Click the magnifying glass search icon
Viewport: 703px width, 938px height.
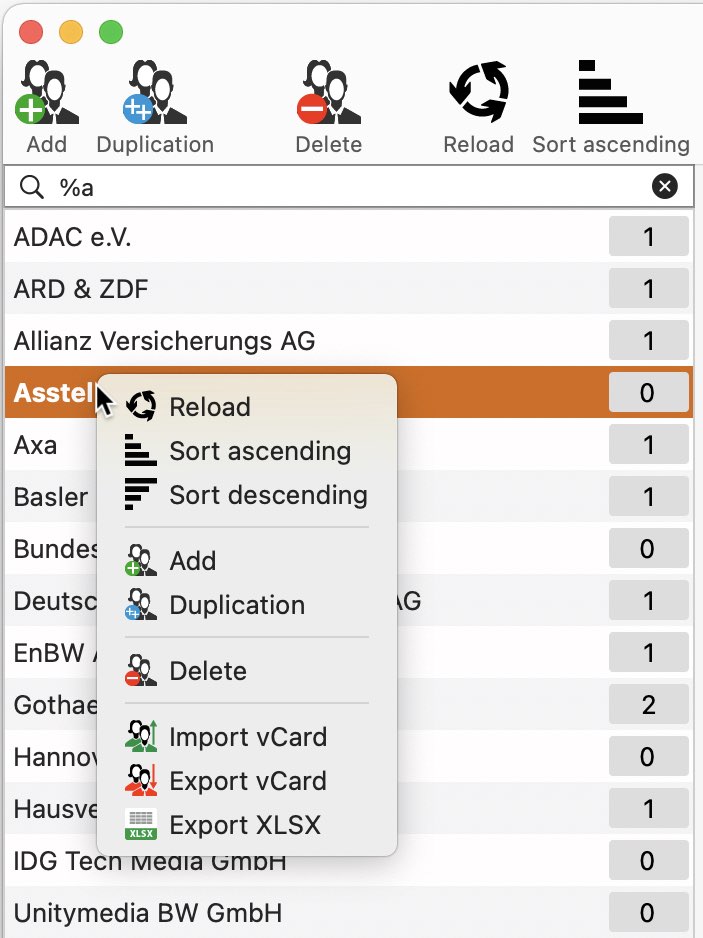(x=31, y=187)
